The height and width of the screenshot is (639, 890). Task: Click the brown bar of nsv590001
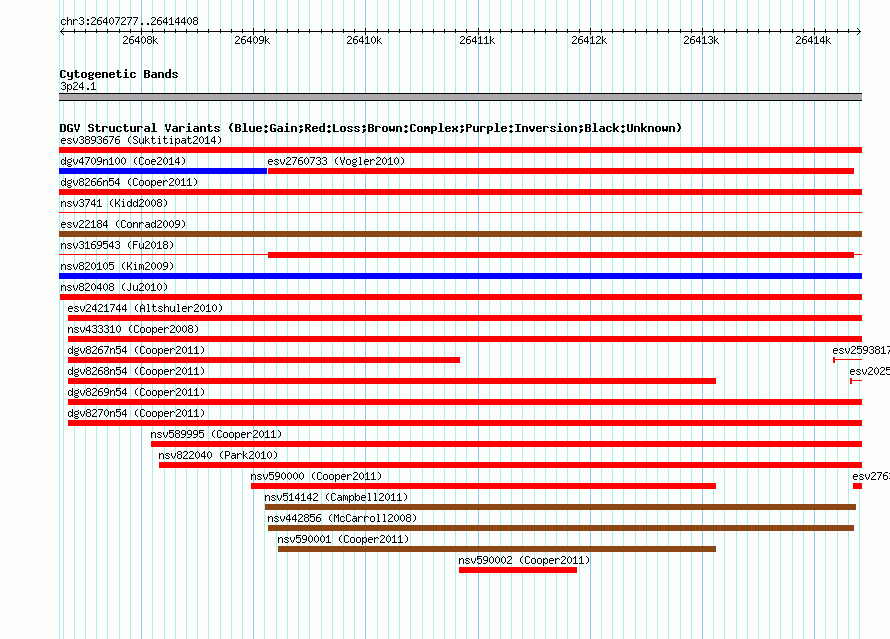[x=497, y=549]
